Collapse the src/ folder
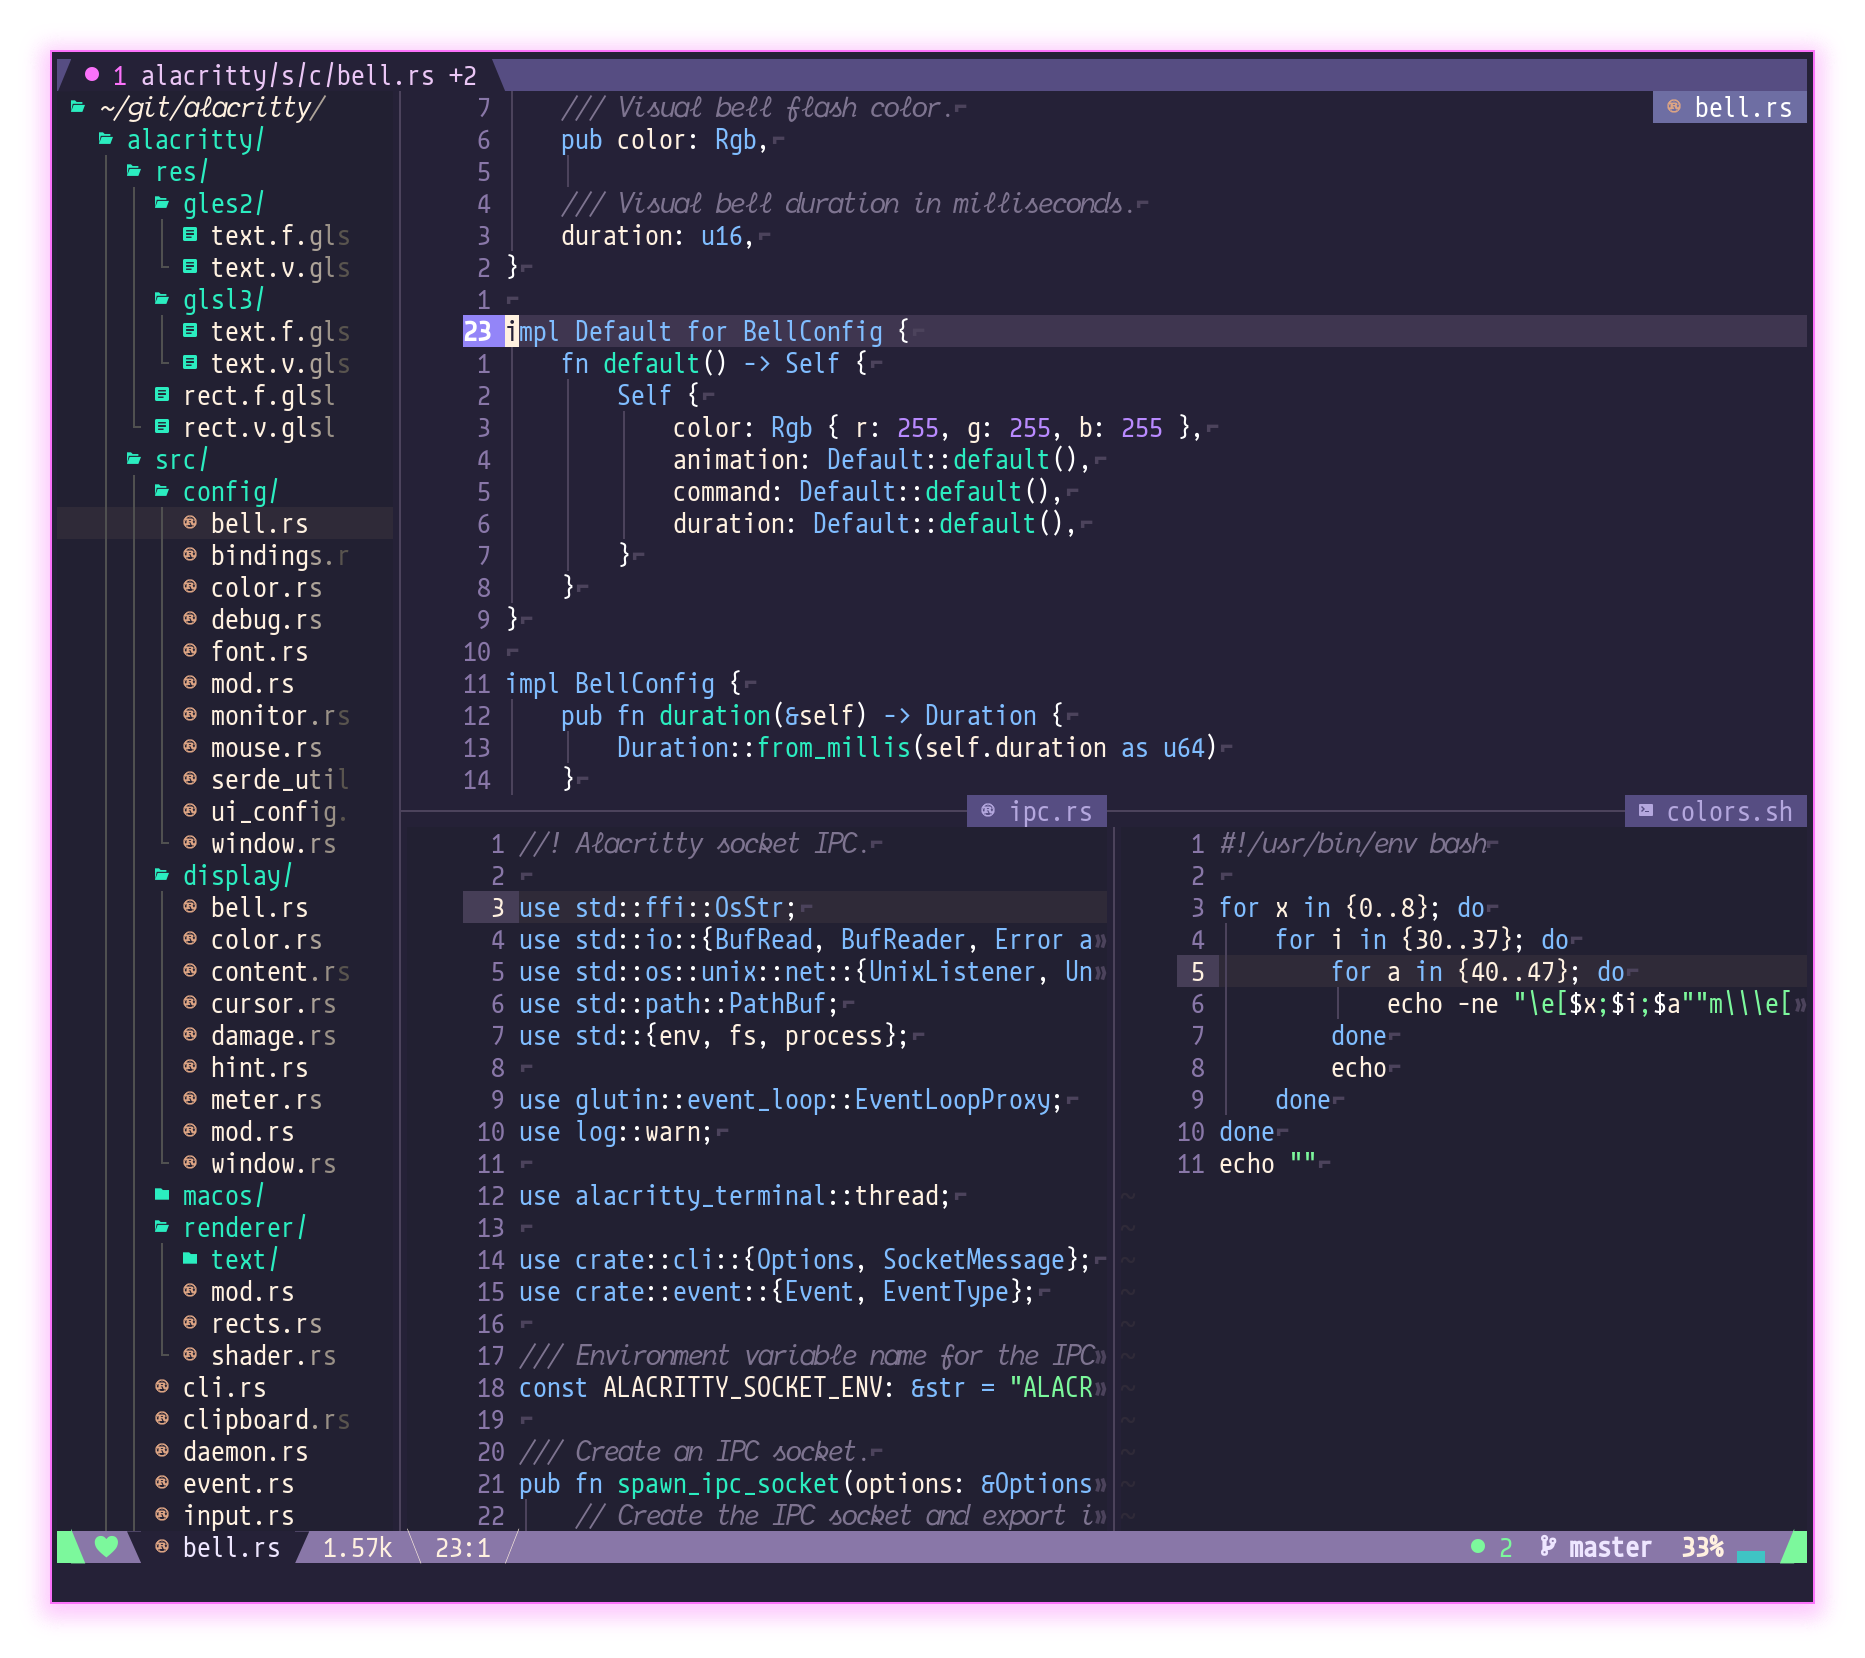Screen dimensions: 1865x1658 tap(134, 459)
